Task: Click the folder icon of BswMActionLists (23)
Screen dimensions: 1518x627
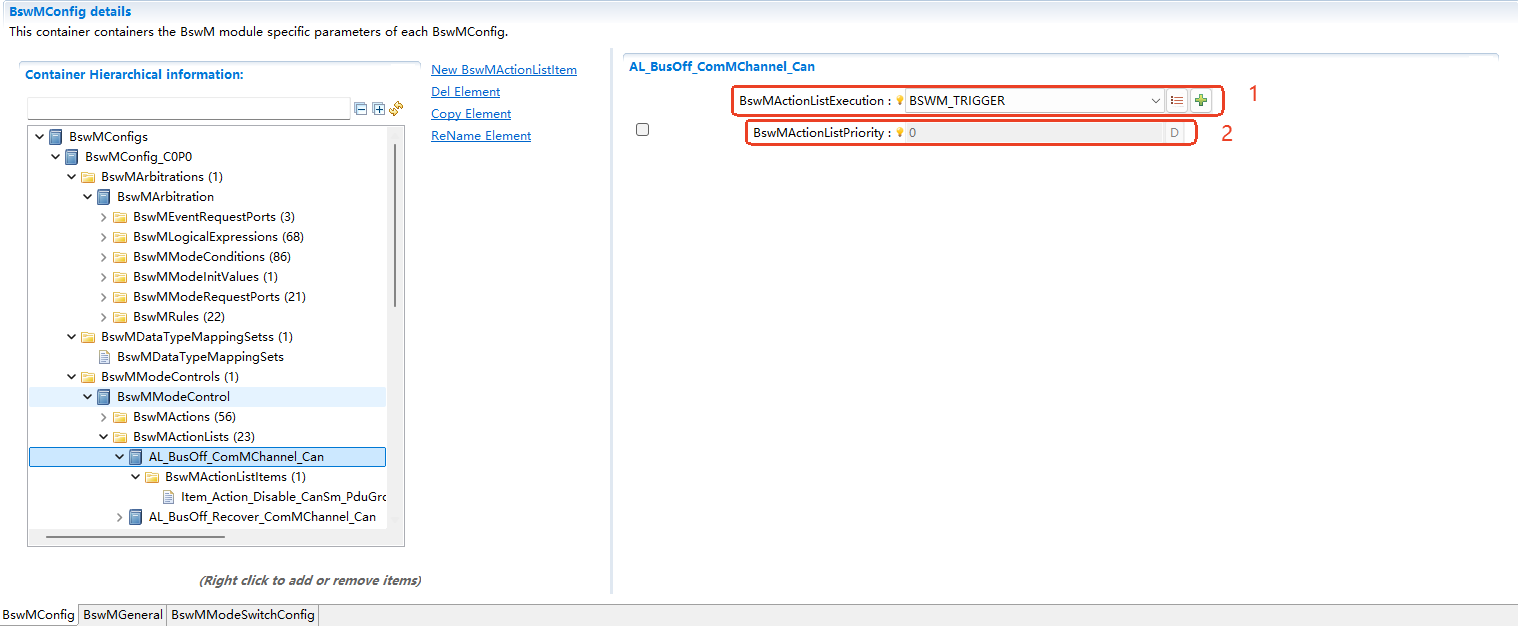Action: coord(119,436)
